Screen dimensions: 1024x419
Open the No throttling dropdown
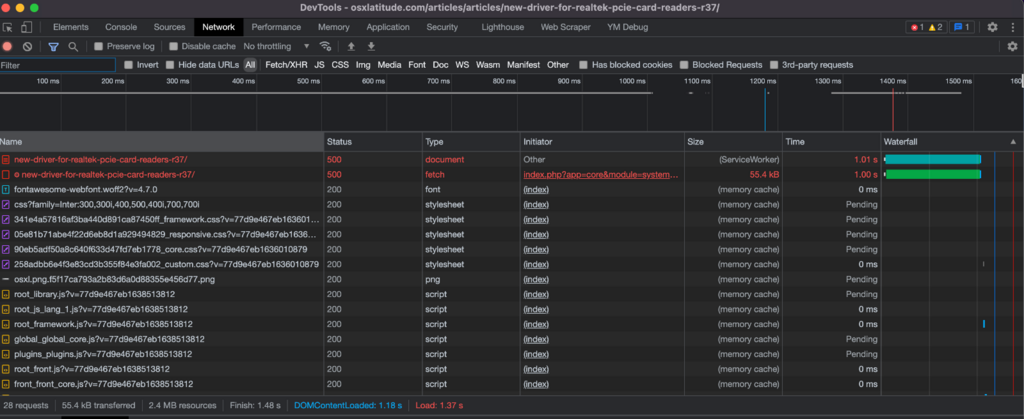[x=275, y=46]
